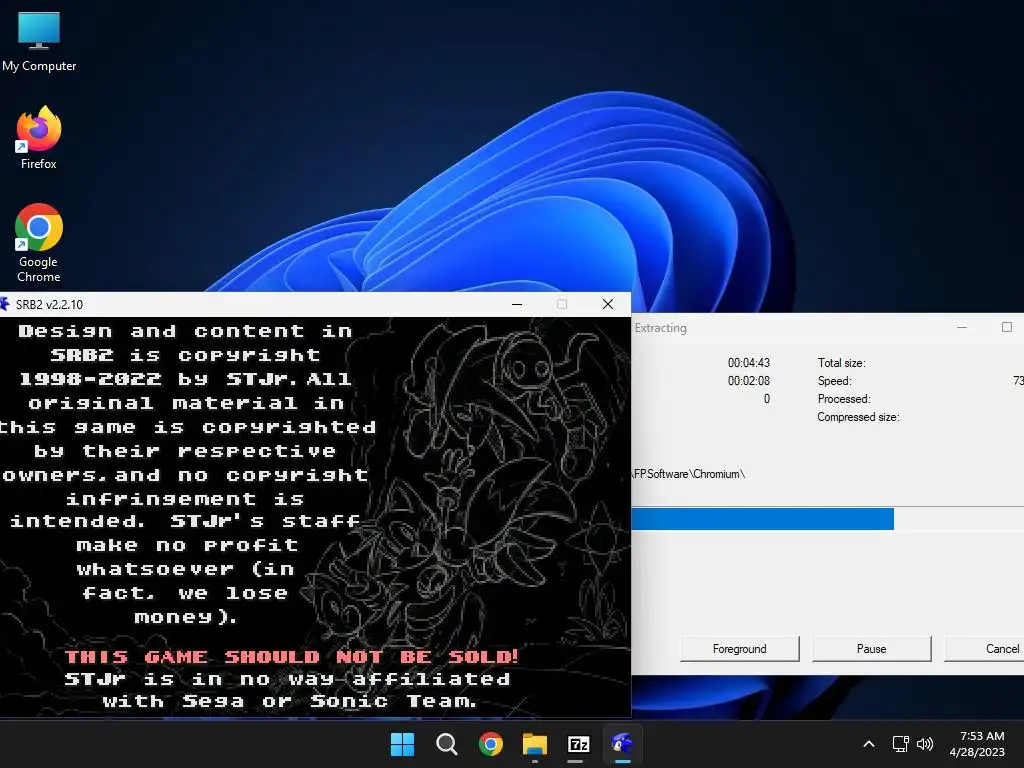Show hidden system tray icons
This screenshot has width=1024, height=768.
click(869, 744)
